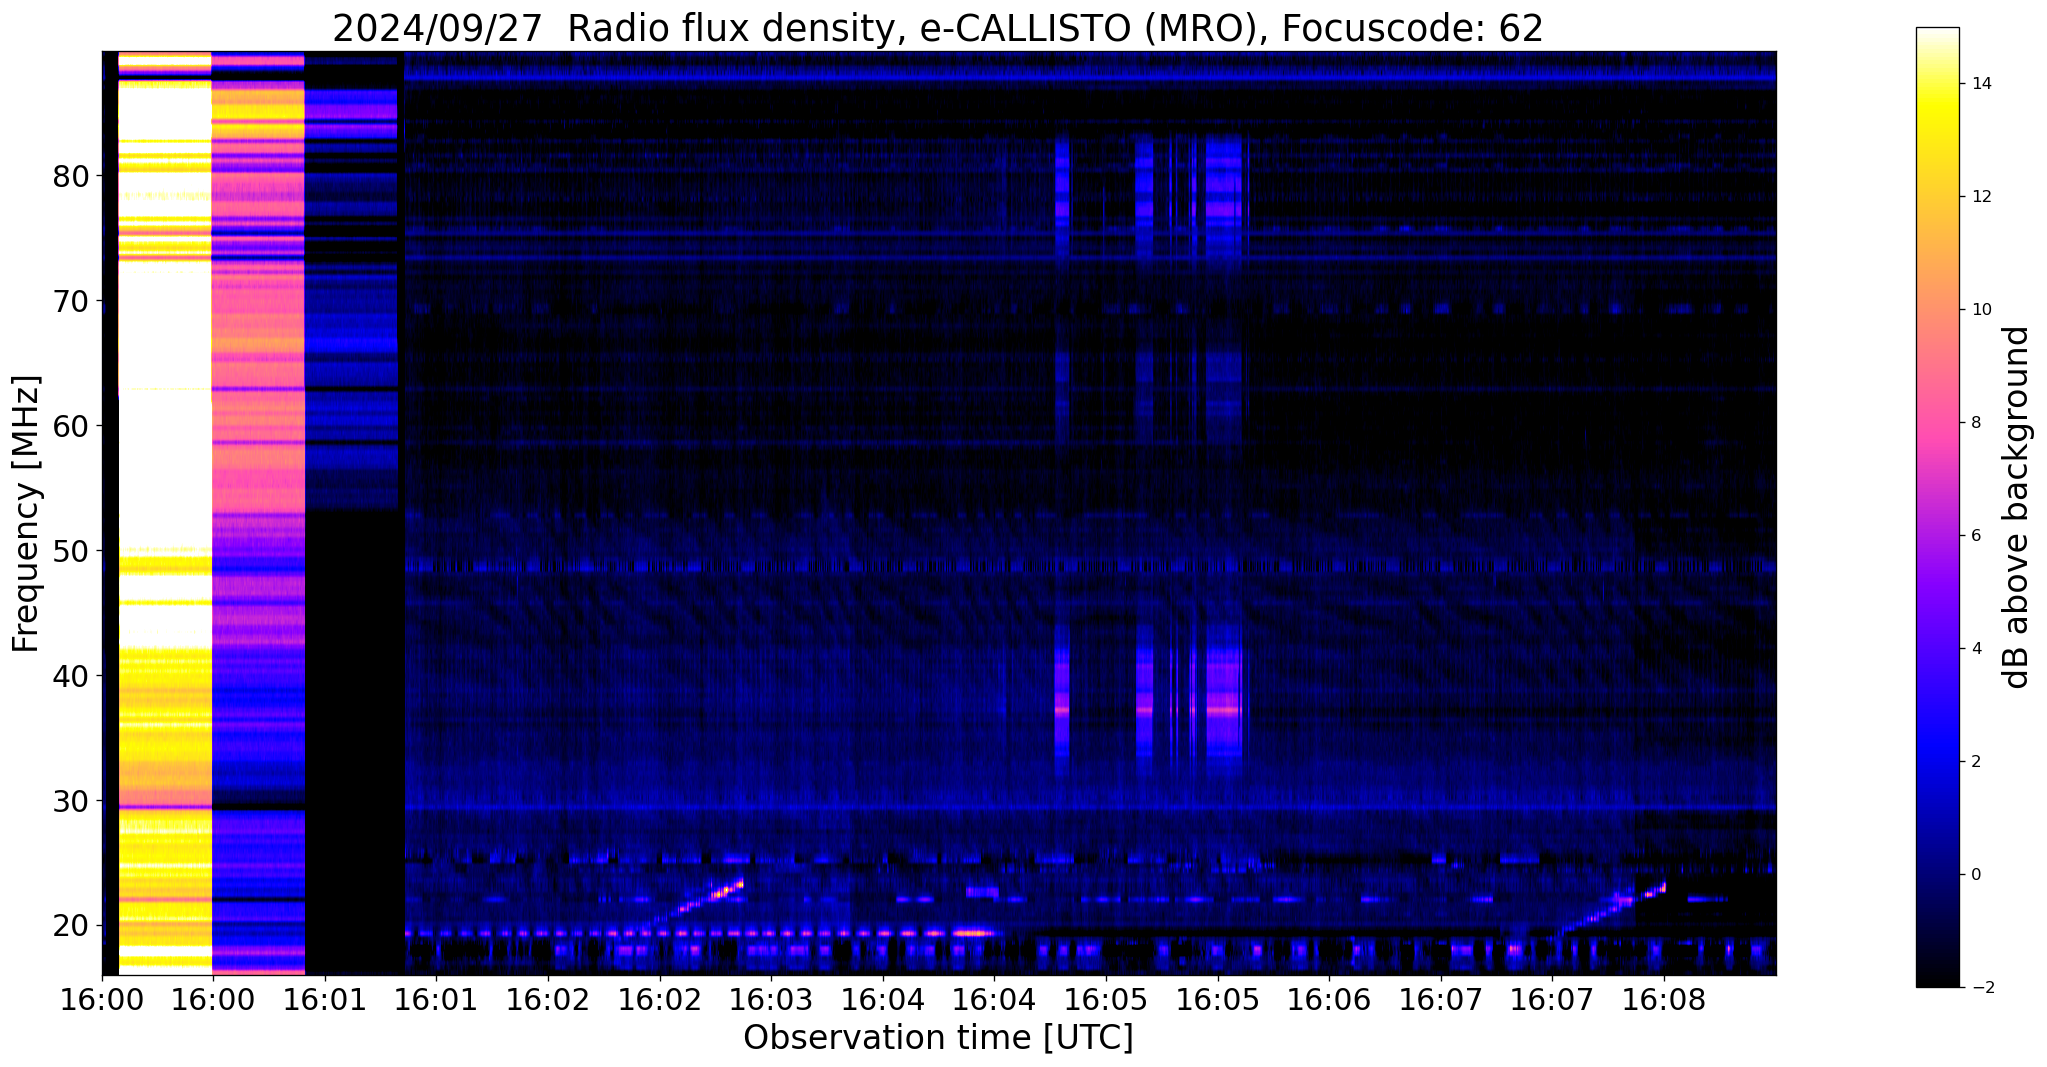
Task: Click the colorbar tick label 2
Action: pyautogui.click(x=1975, y=762)
